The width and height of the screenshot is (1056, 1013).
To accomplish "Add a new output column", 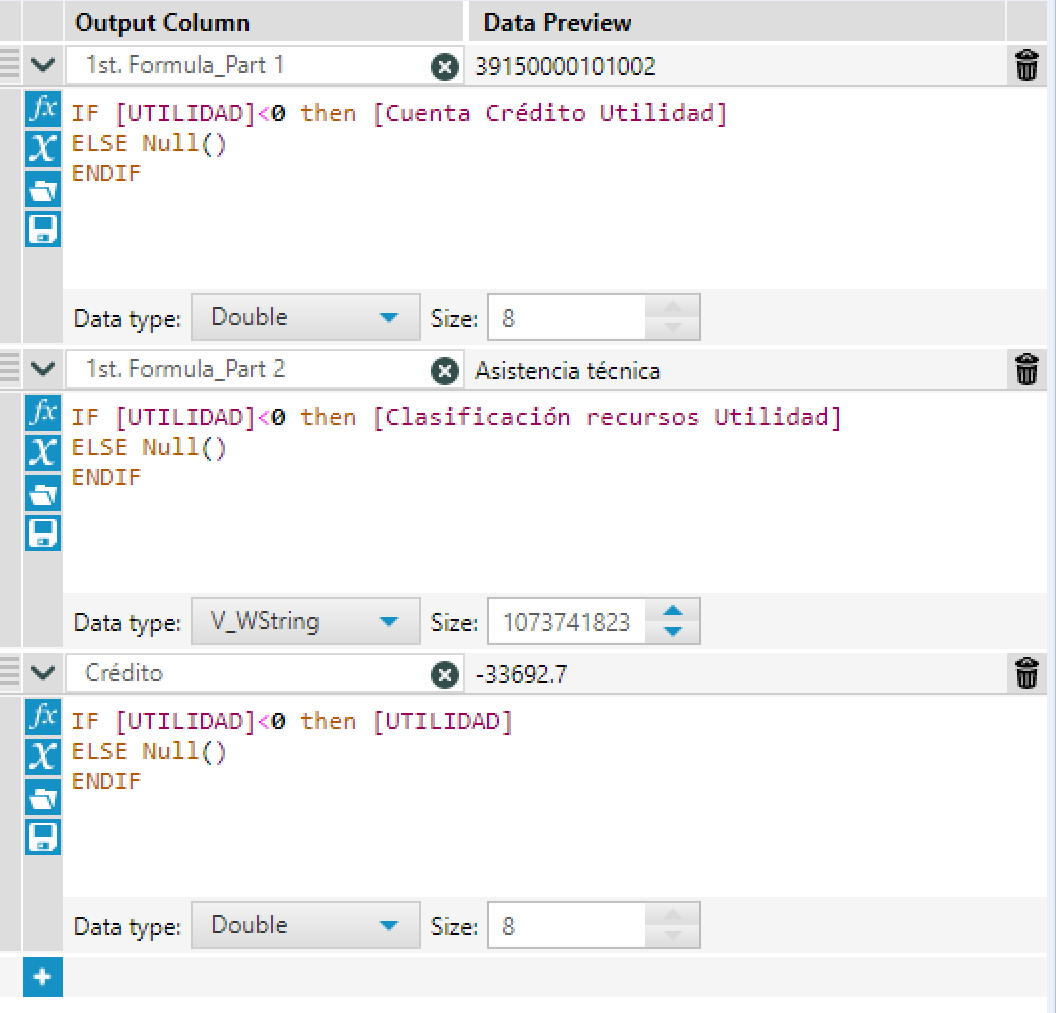I will point(42,977).
